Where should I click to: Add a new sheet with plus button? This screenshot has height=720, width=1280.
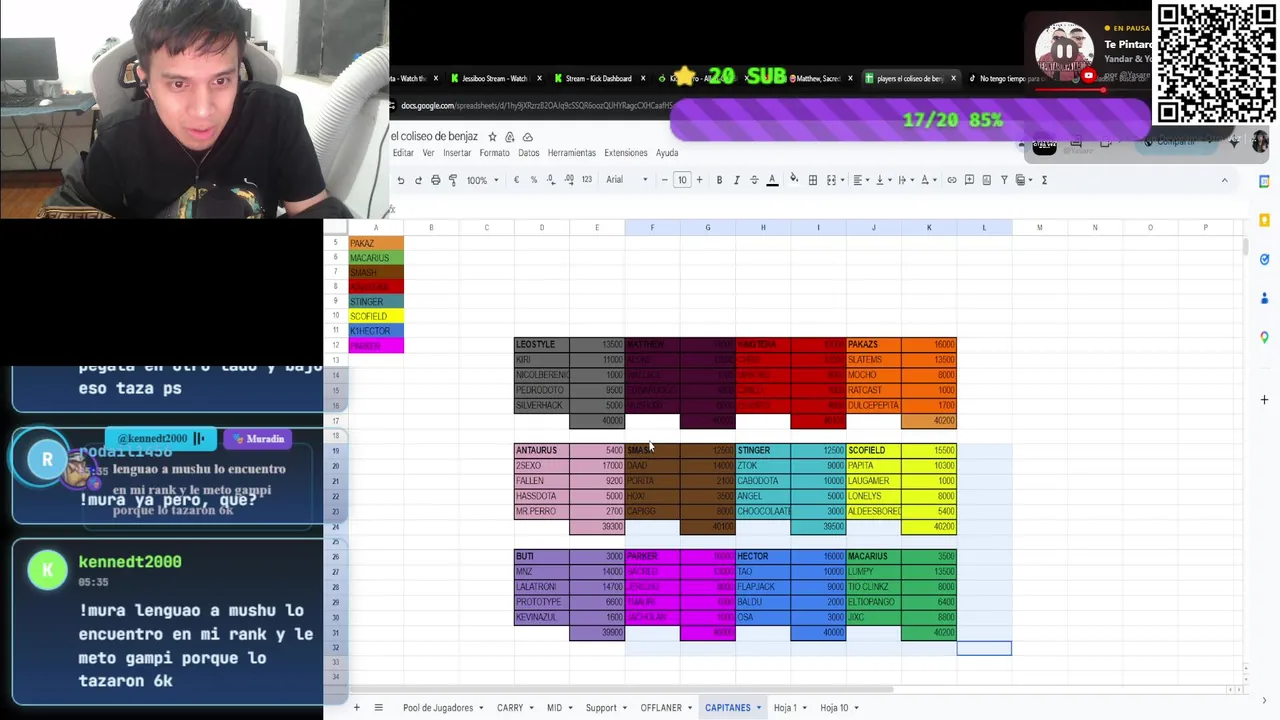coord(356,708)
